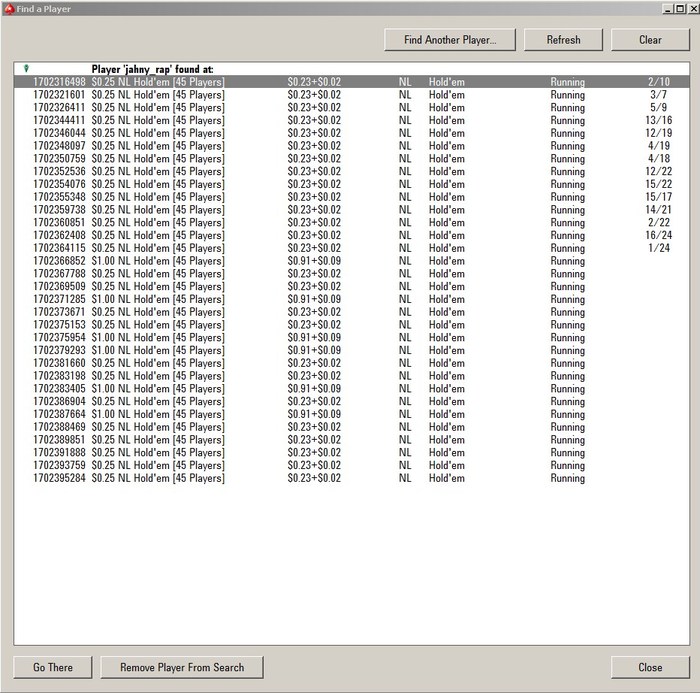700x693 pixels.
Task: Select tournament row 1702355348
Action: click(352, 197)
